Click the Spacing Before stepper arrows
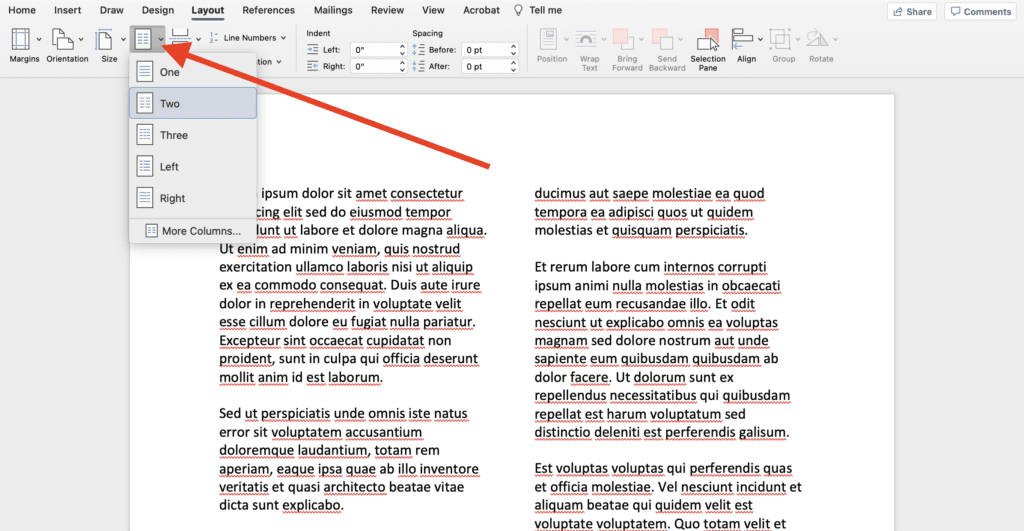Image resolution: width=1024 pixels, height=531 pixels. point(513,49)
